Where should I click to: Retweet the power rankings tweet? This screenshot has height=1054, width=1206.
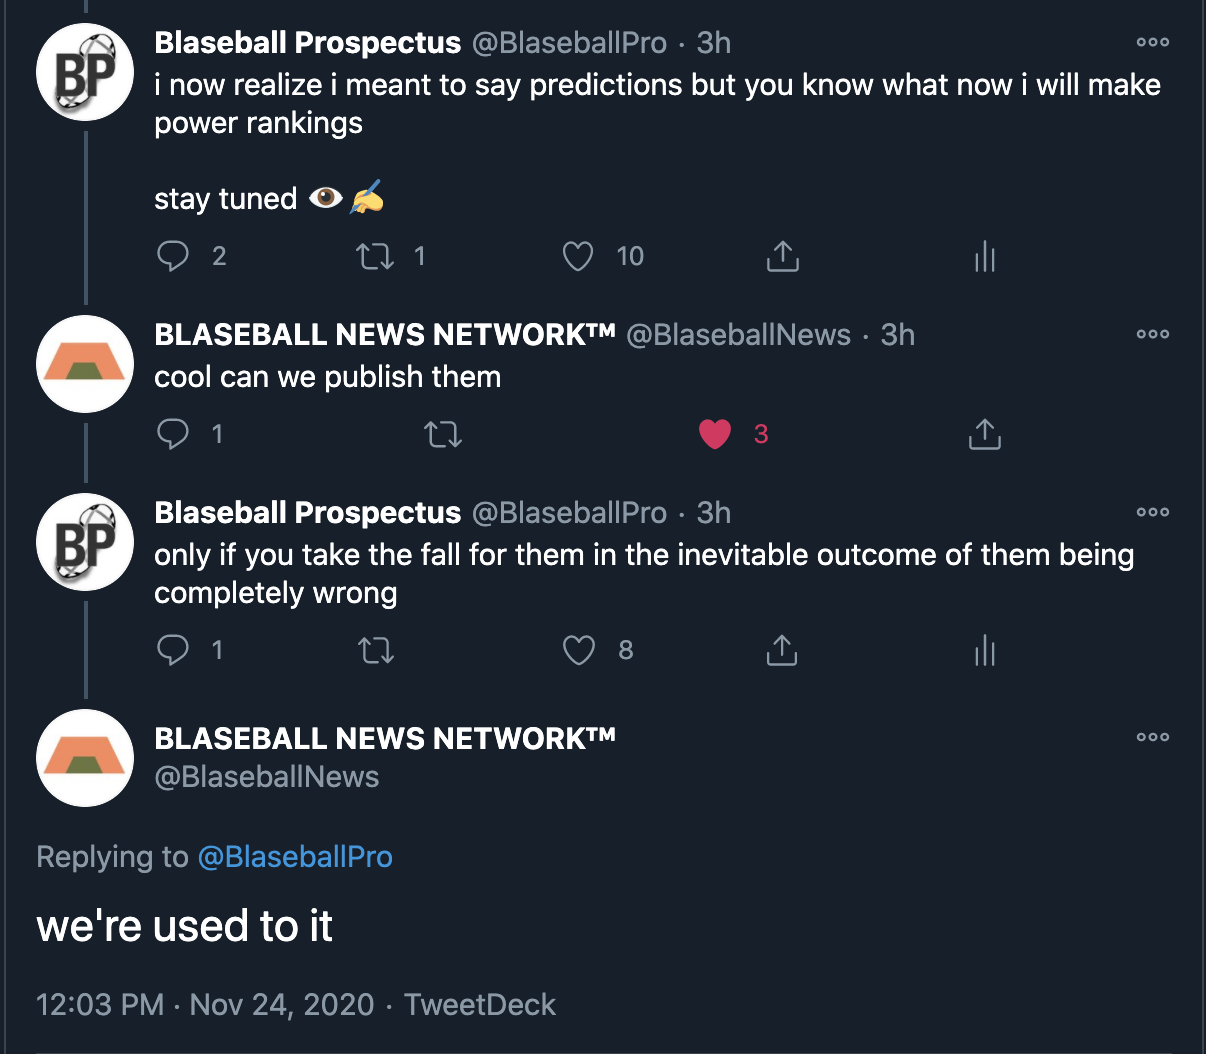pyautogui.click(x=376, y=256)
